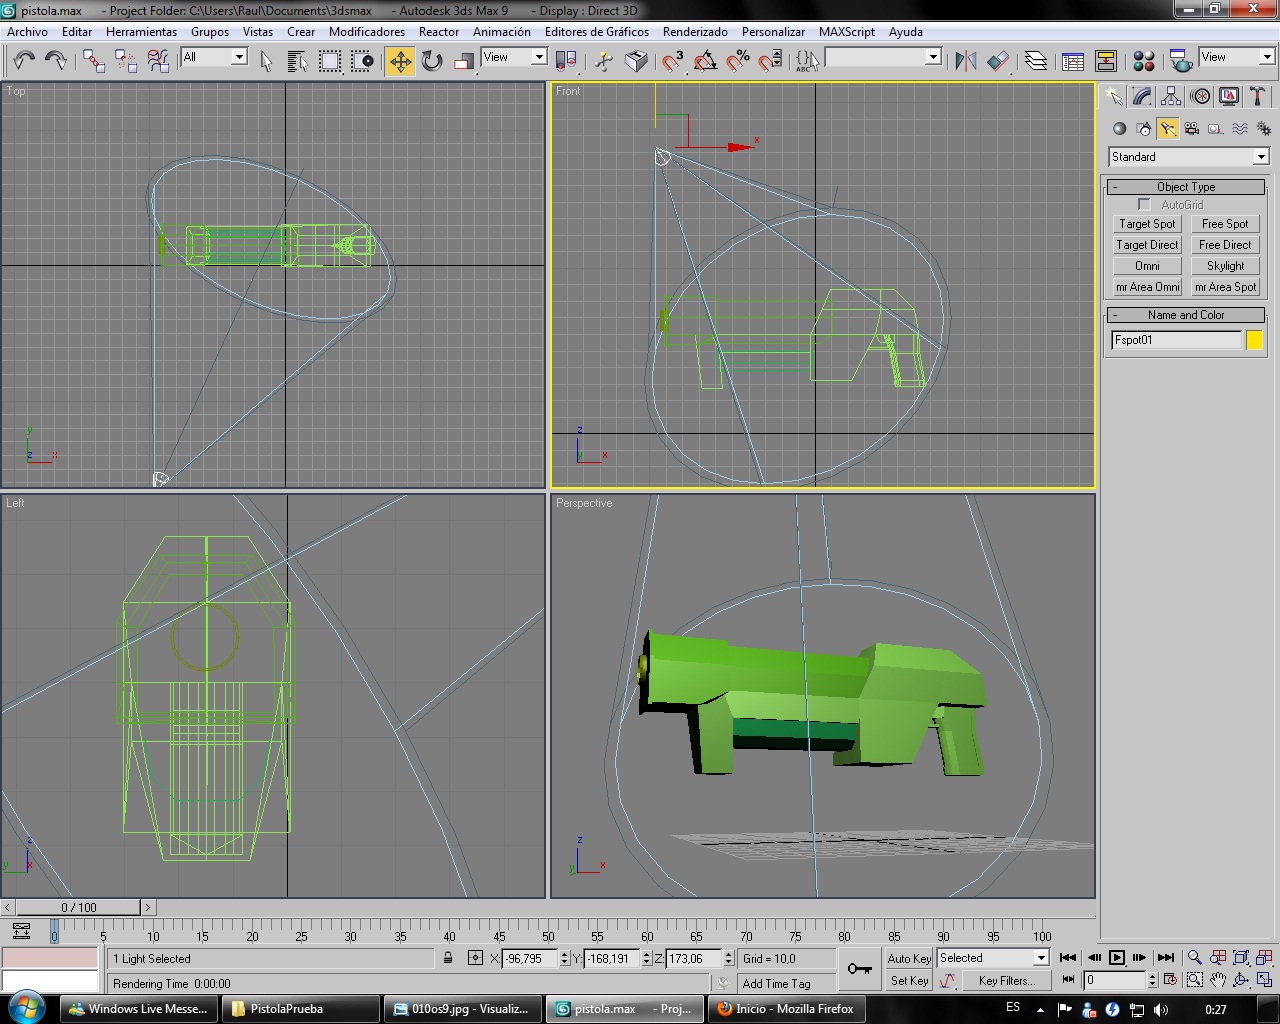Select the Cameras category icon
1280x1024 pixels.
coord(1192,128)
